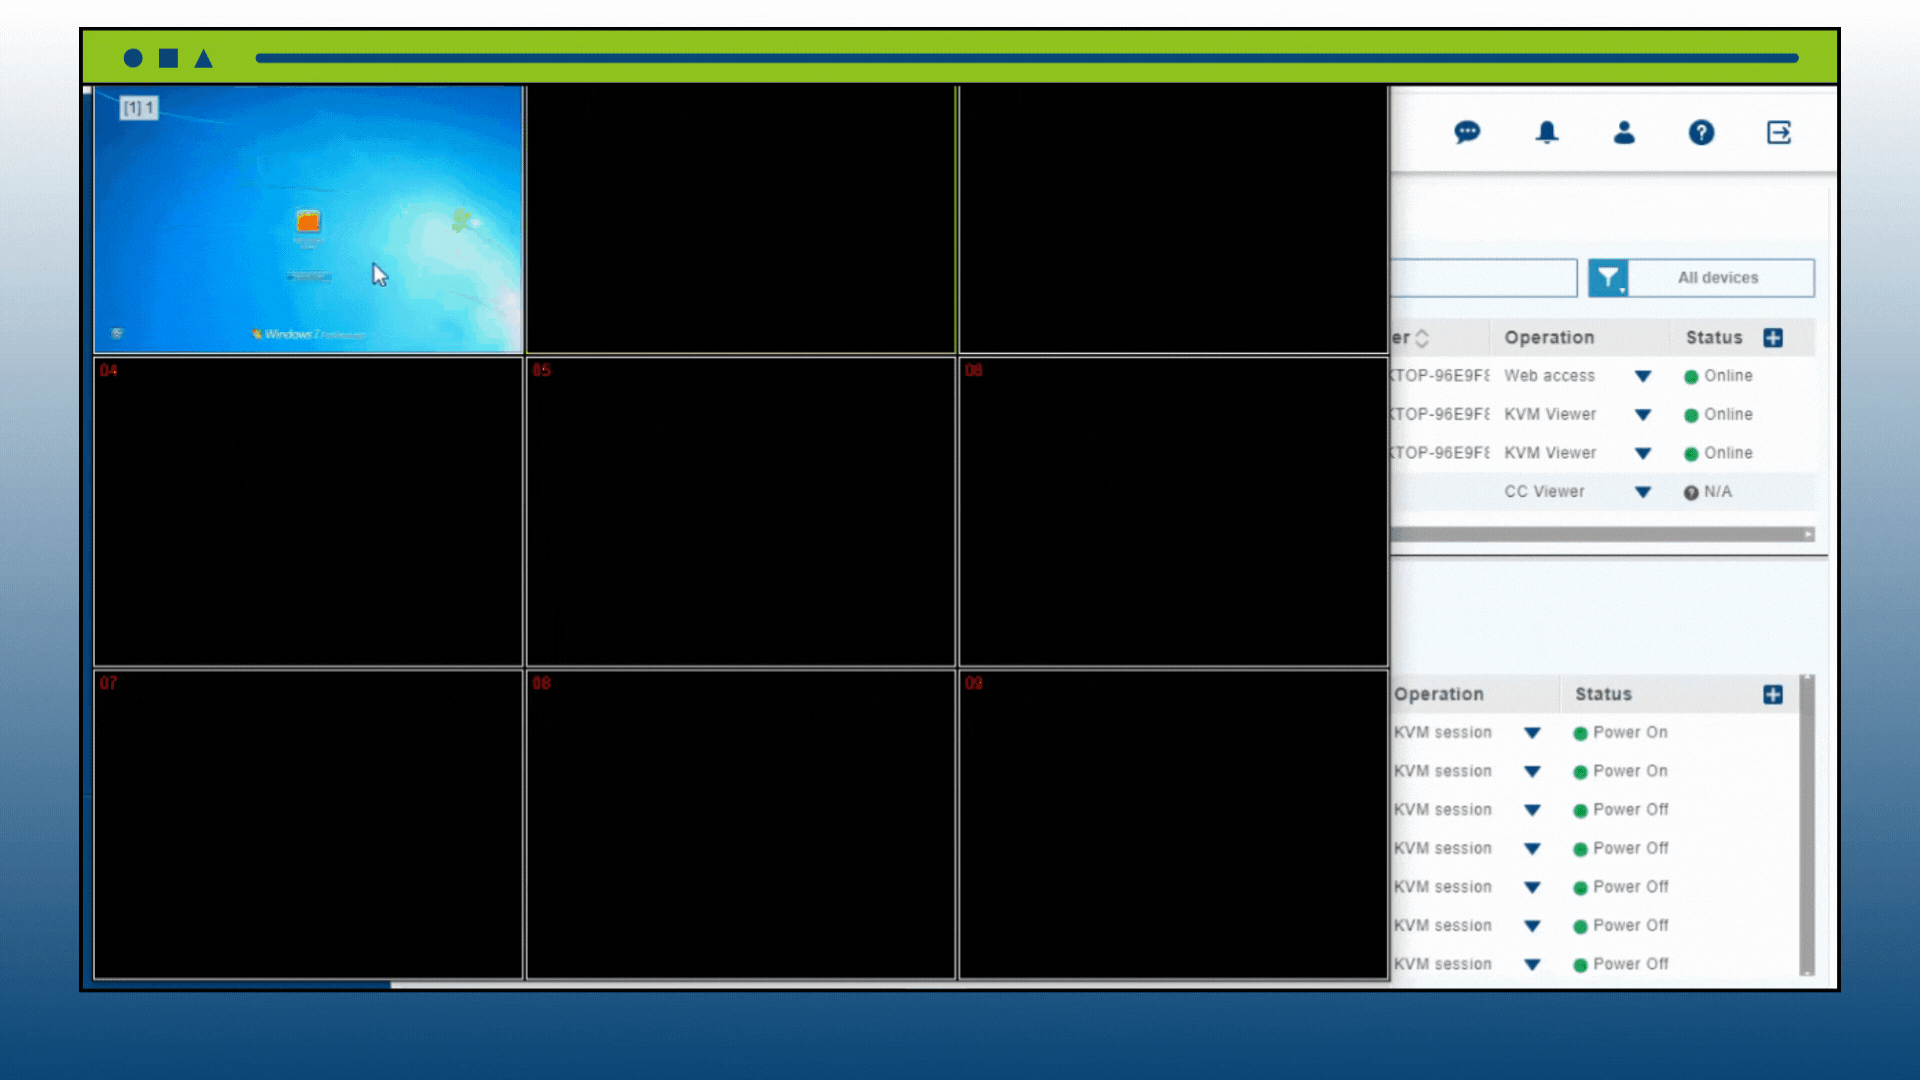Select empty viewer panel 05
1920x1080 pixels.
[740, 512]
